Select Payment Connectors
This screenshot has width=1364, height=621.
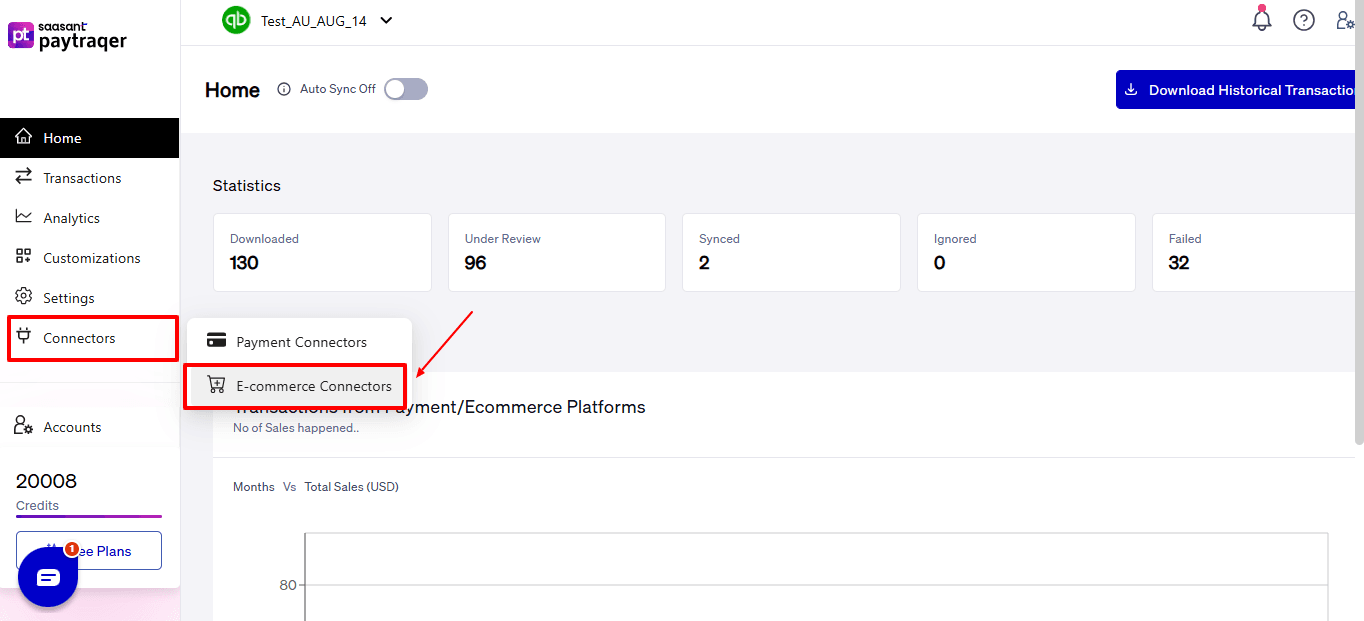pos(302,341)
